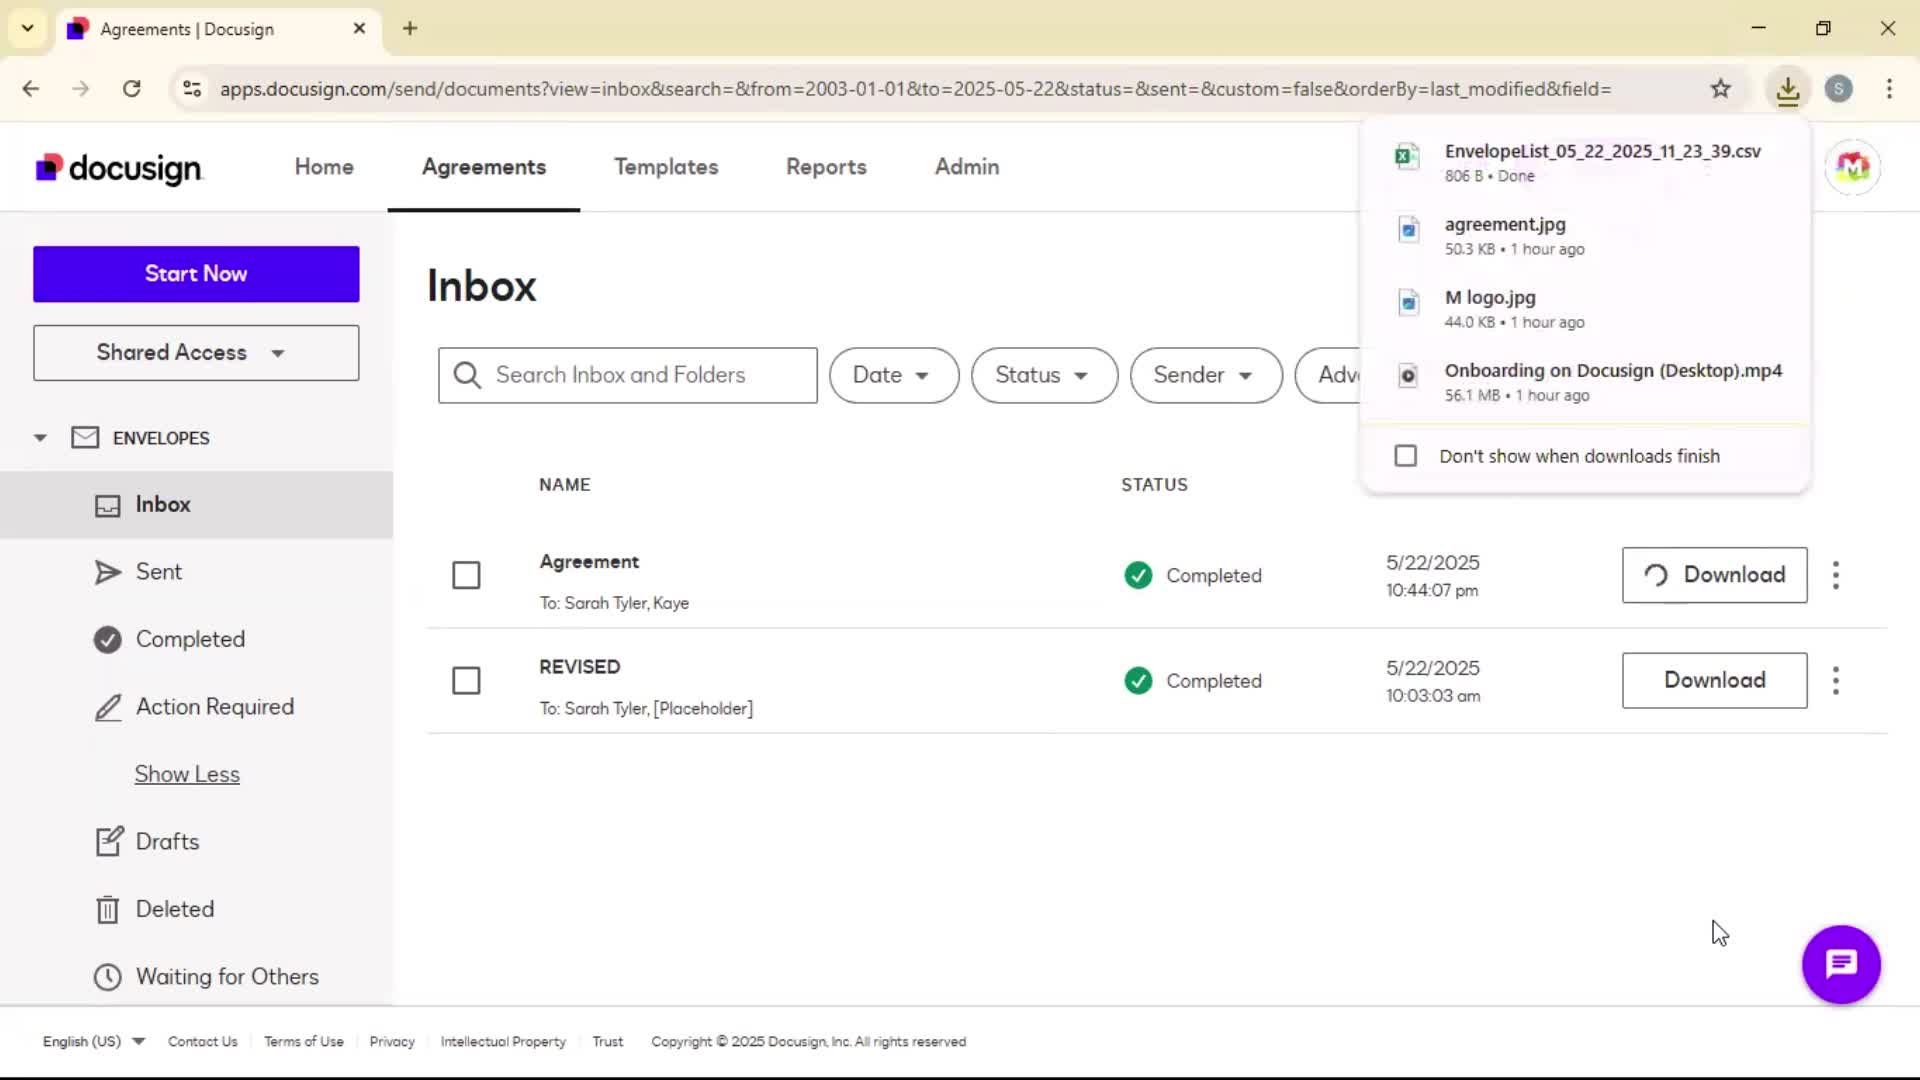Open the Terms of Use link
Image resolution: width=1920 pixels, height=1080 pixels.
coord(304,1042)
